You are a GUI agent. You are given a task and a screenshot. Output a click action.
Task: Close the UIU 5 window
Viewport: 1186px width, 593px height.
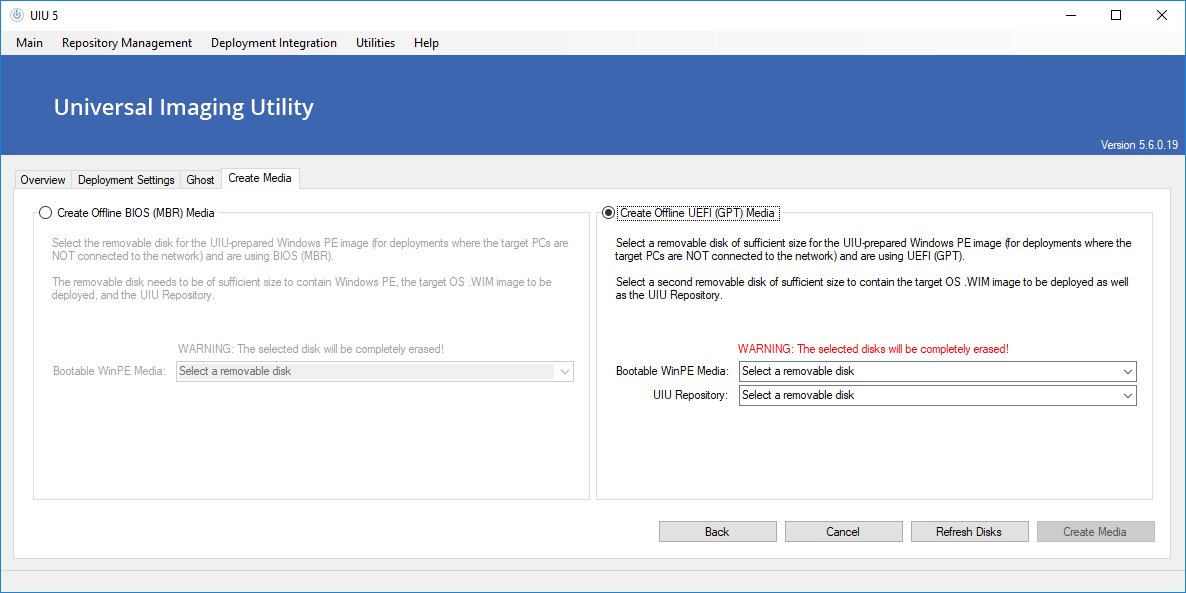tap(1162, 15)
